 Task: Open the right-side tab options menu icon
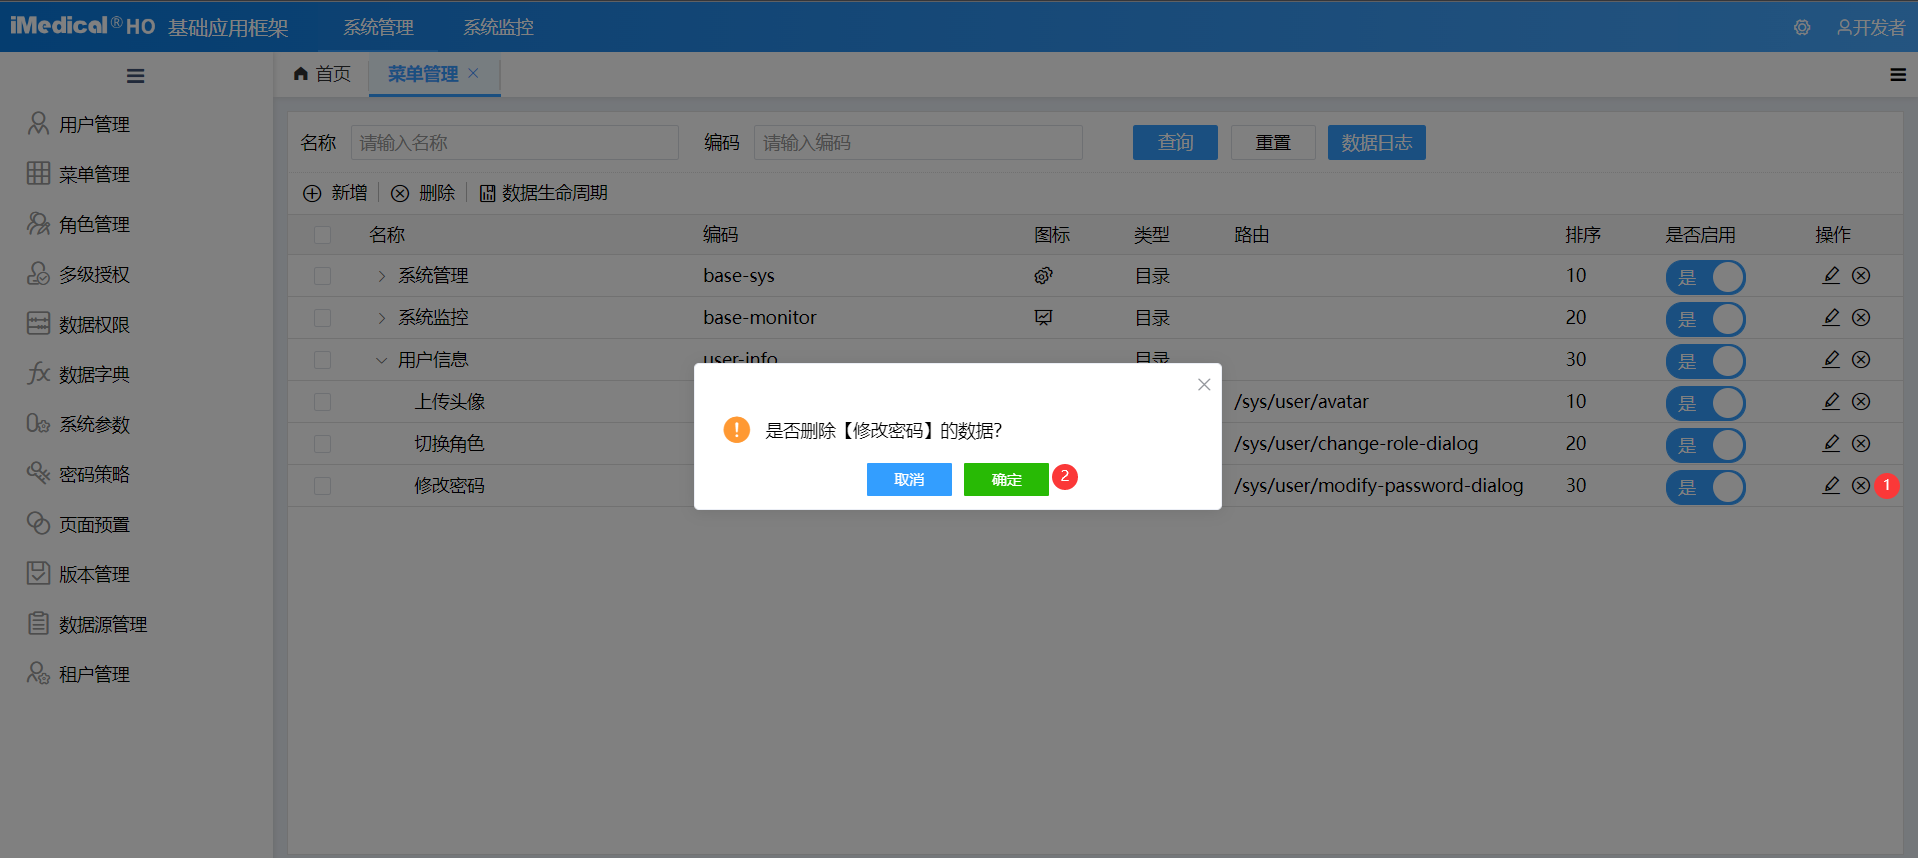tap(1897, 75)
